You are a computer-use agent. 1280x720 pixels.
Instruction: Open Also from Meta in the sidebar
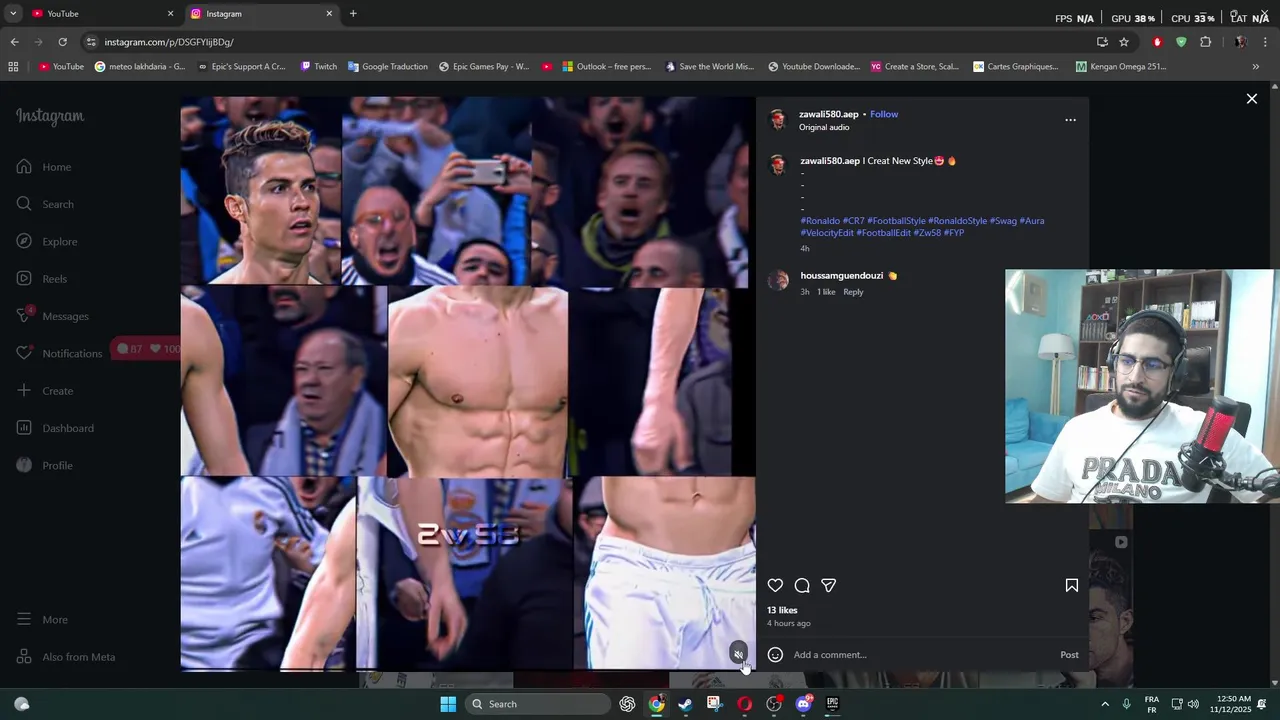[x=66, y=657]
